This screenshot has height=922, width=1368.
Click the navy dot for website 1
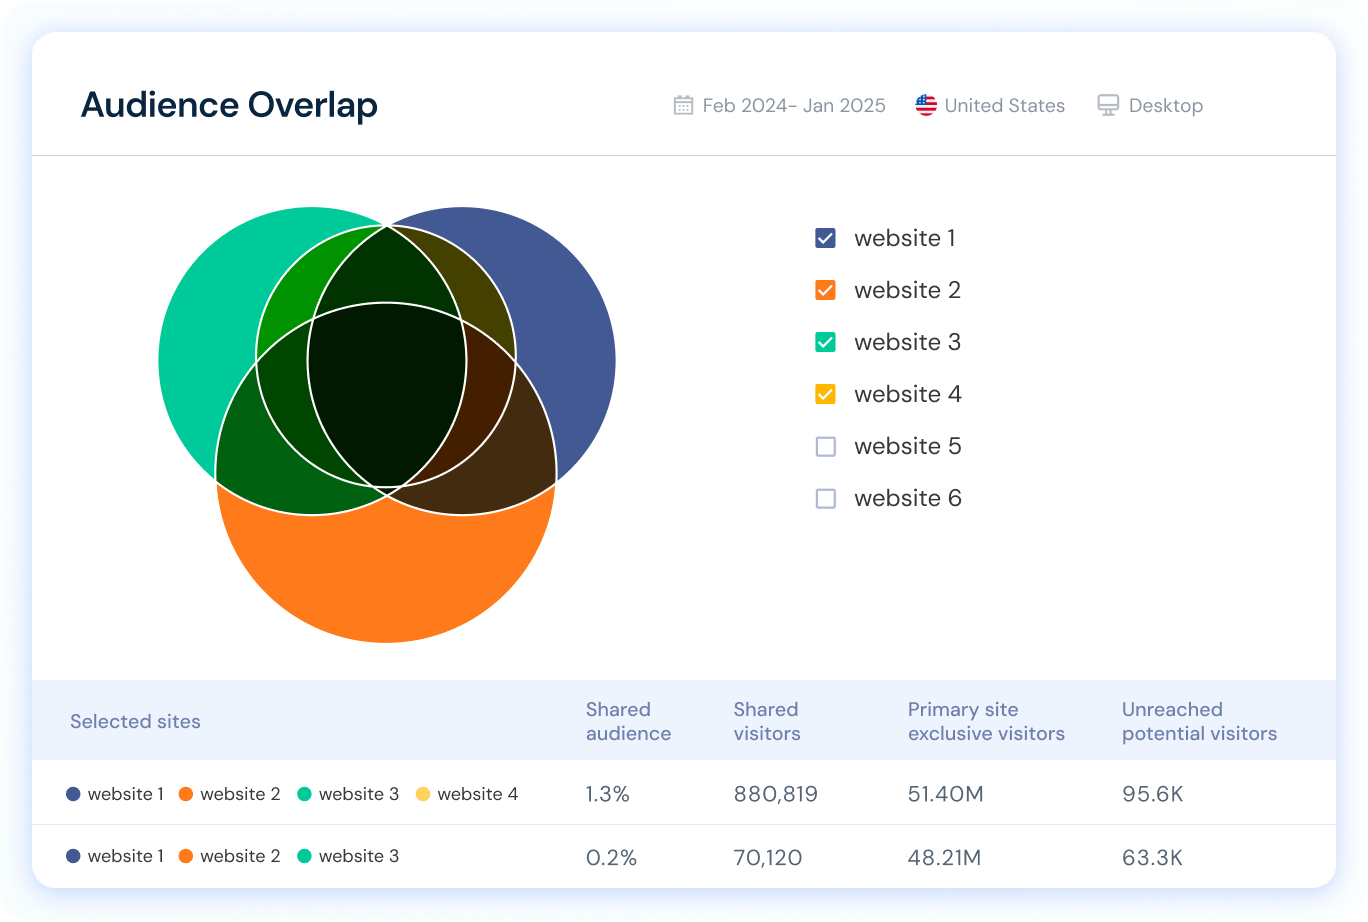[x=72, y=794]
